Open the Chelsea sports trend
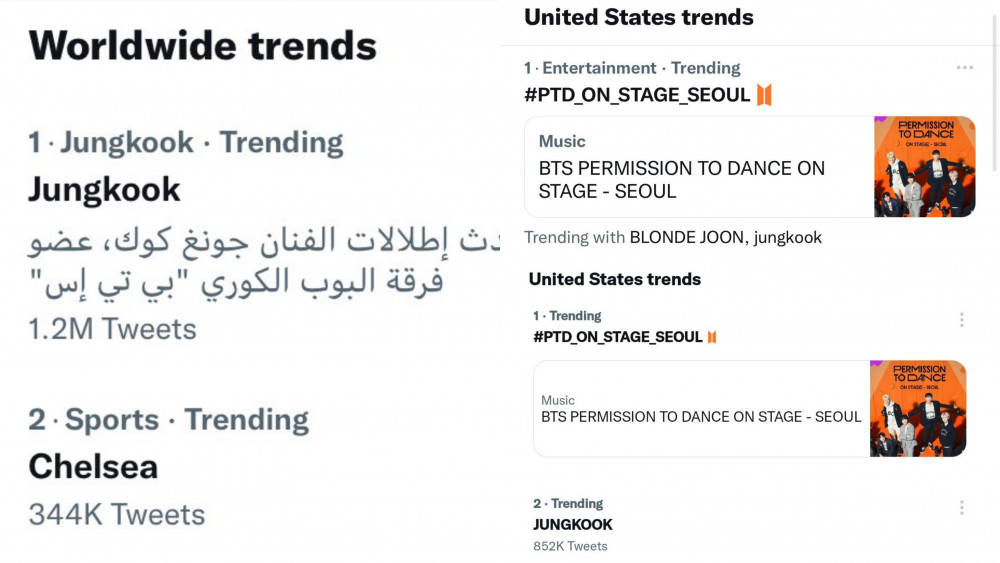Viewport: 1000px width, 563px height. coord(93,467)
